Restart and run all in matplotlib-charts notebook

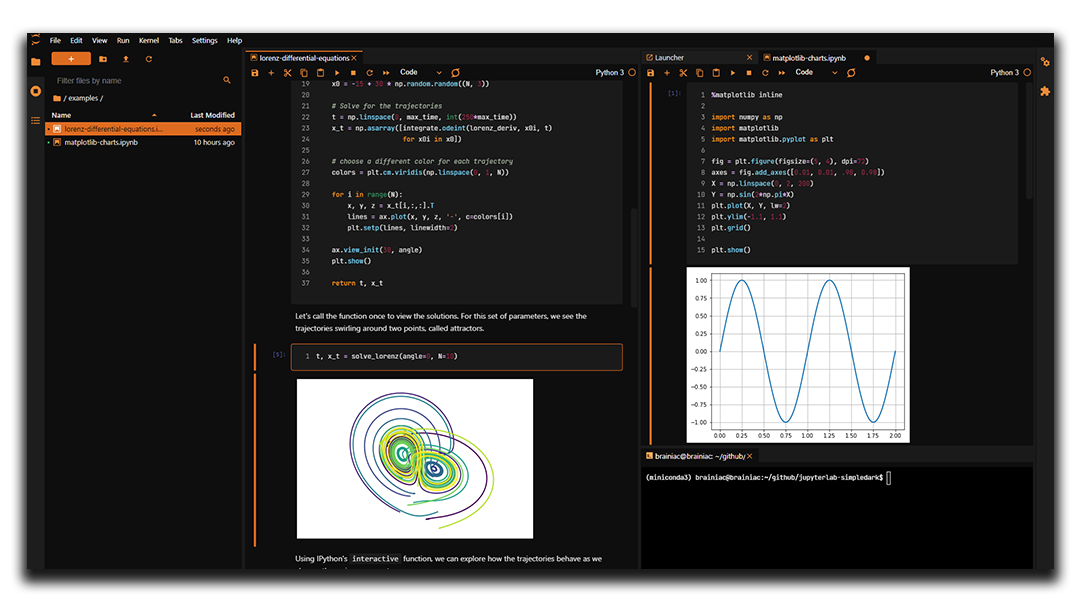click(x=782, y=72)
